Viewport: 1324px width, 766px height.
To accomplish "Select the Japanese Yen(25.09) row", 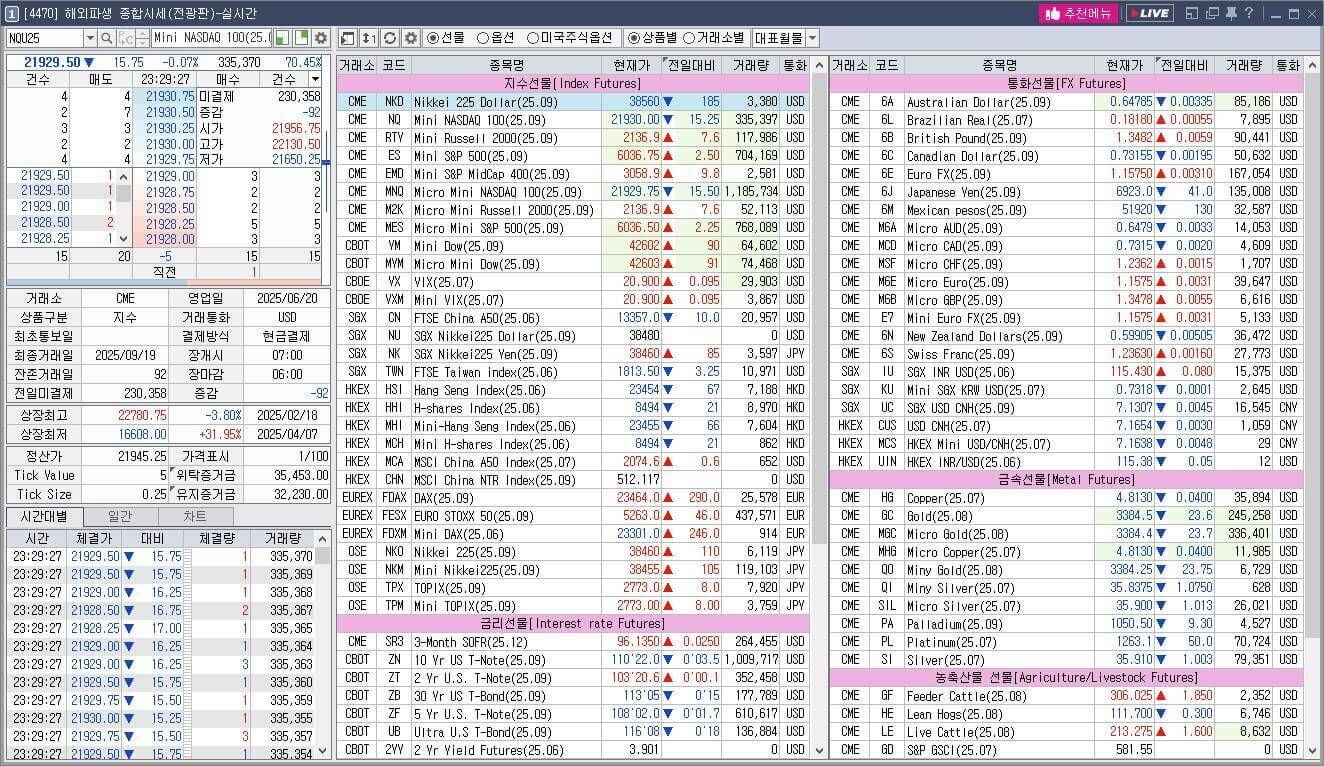I will click(1066, 191).
